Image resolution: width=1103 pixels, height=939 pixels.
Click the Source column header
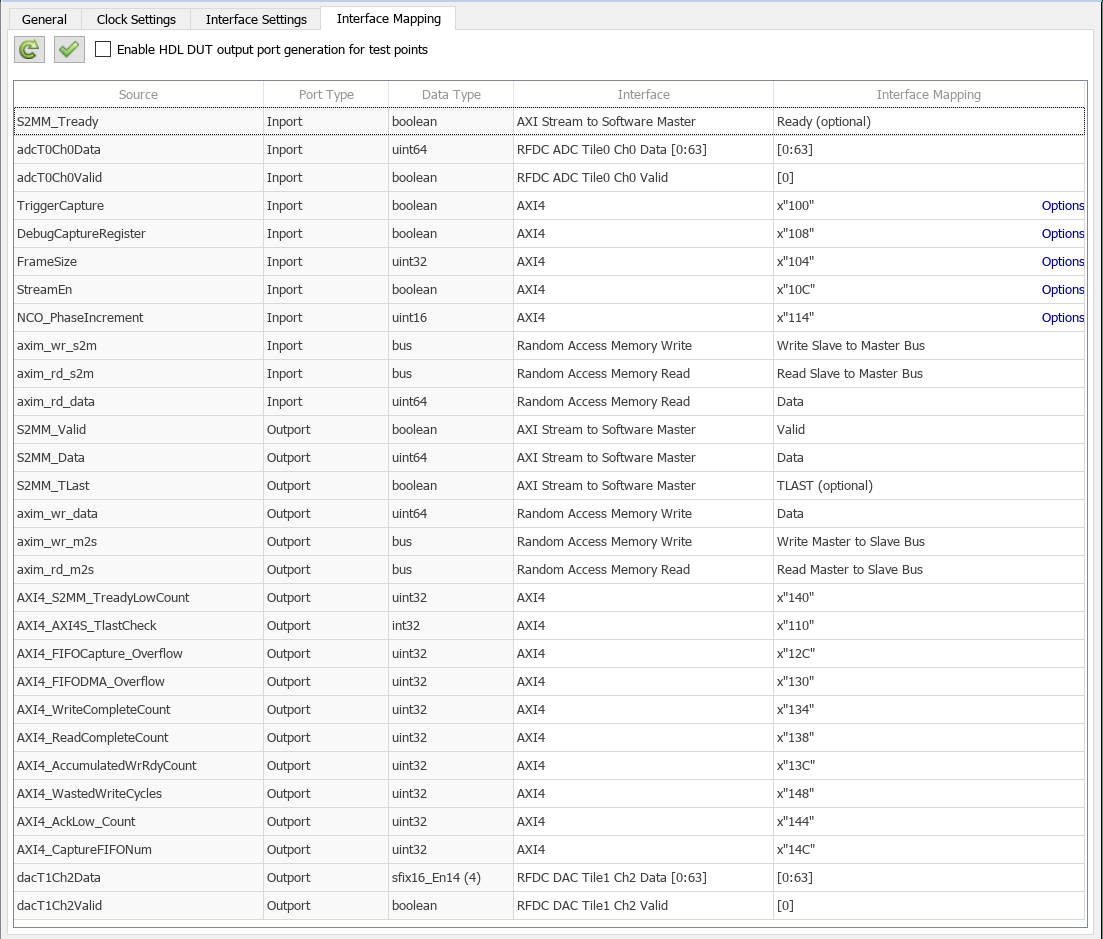point(138,95)
